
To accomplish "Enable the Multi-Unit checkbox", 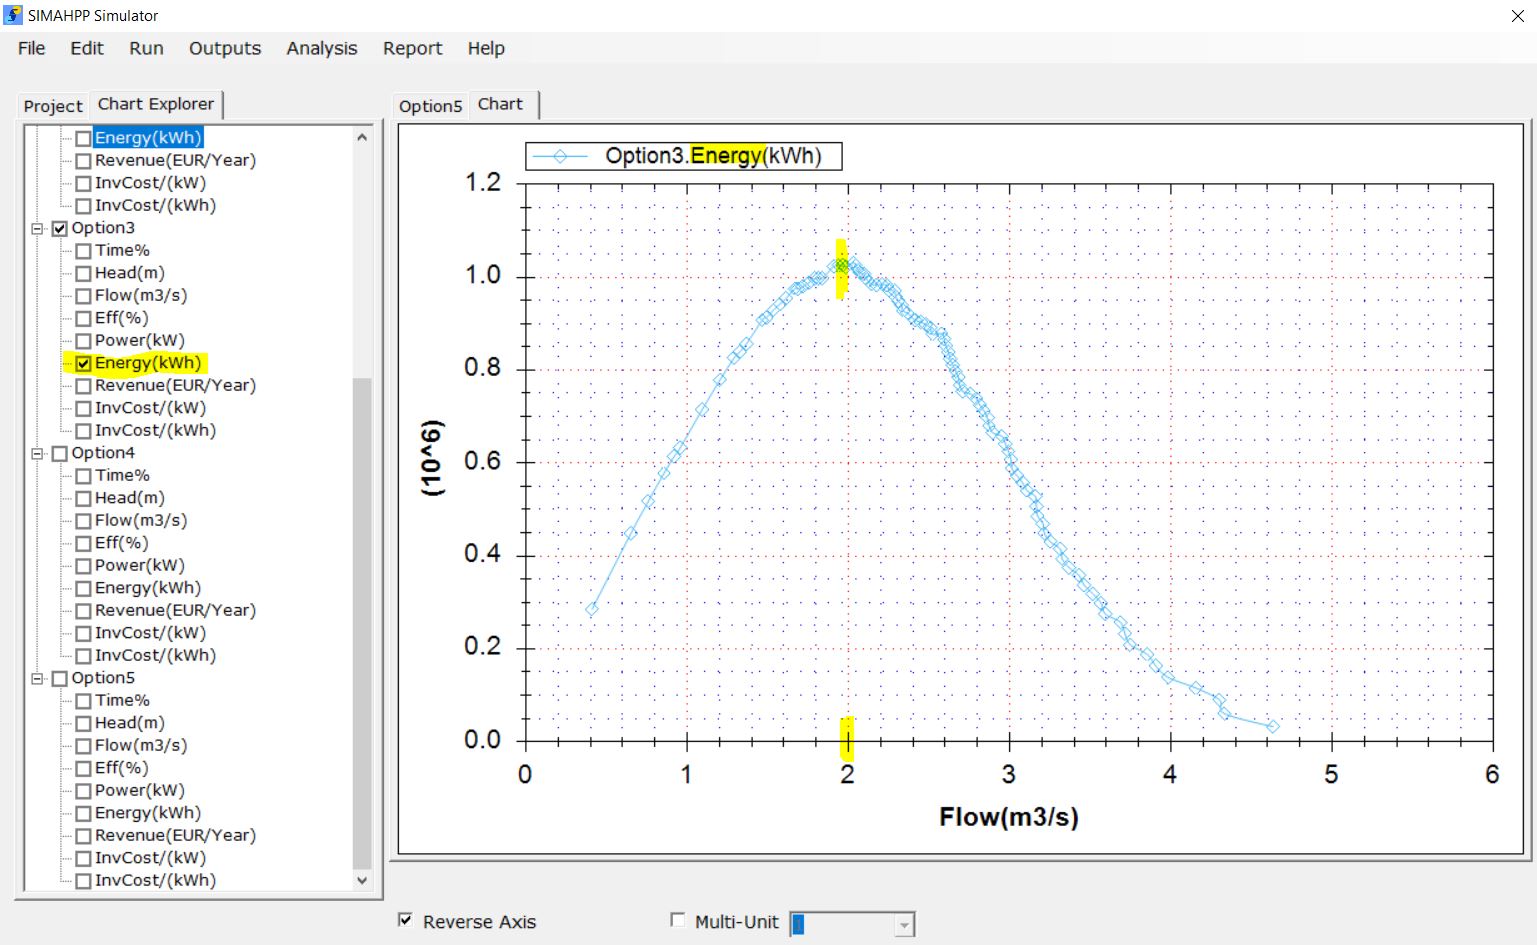I will 678,920.
